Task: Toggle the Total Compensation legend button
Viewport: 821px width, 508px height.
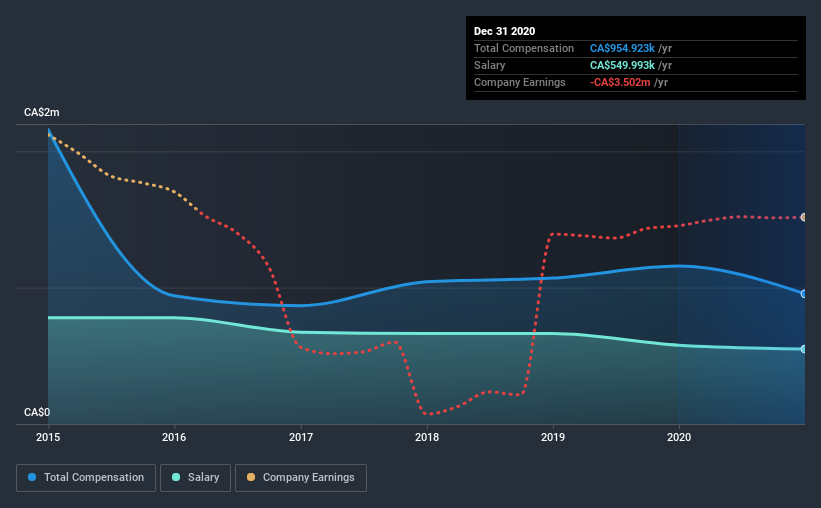Action: point(86,478)
